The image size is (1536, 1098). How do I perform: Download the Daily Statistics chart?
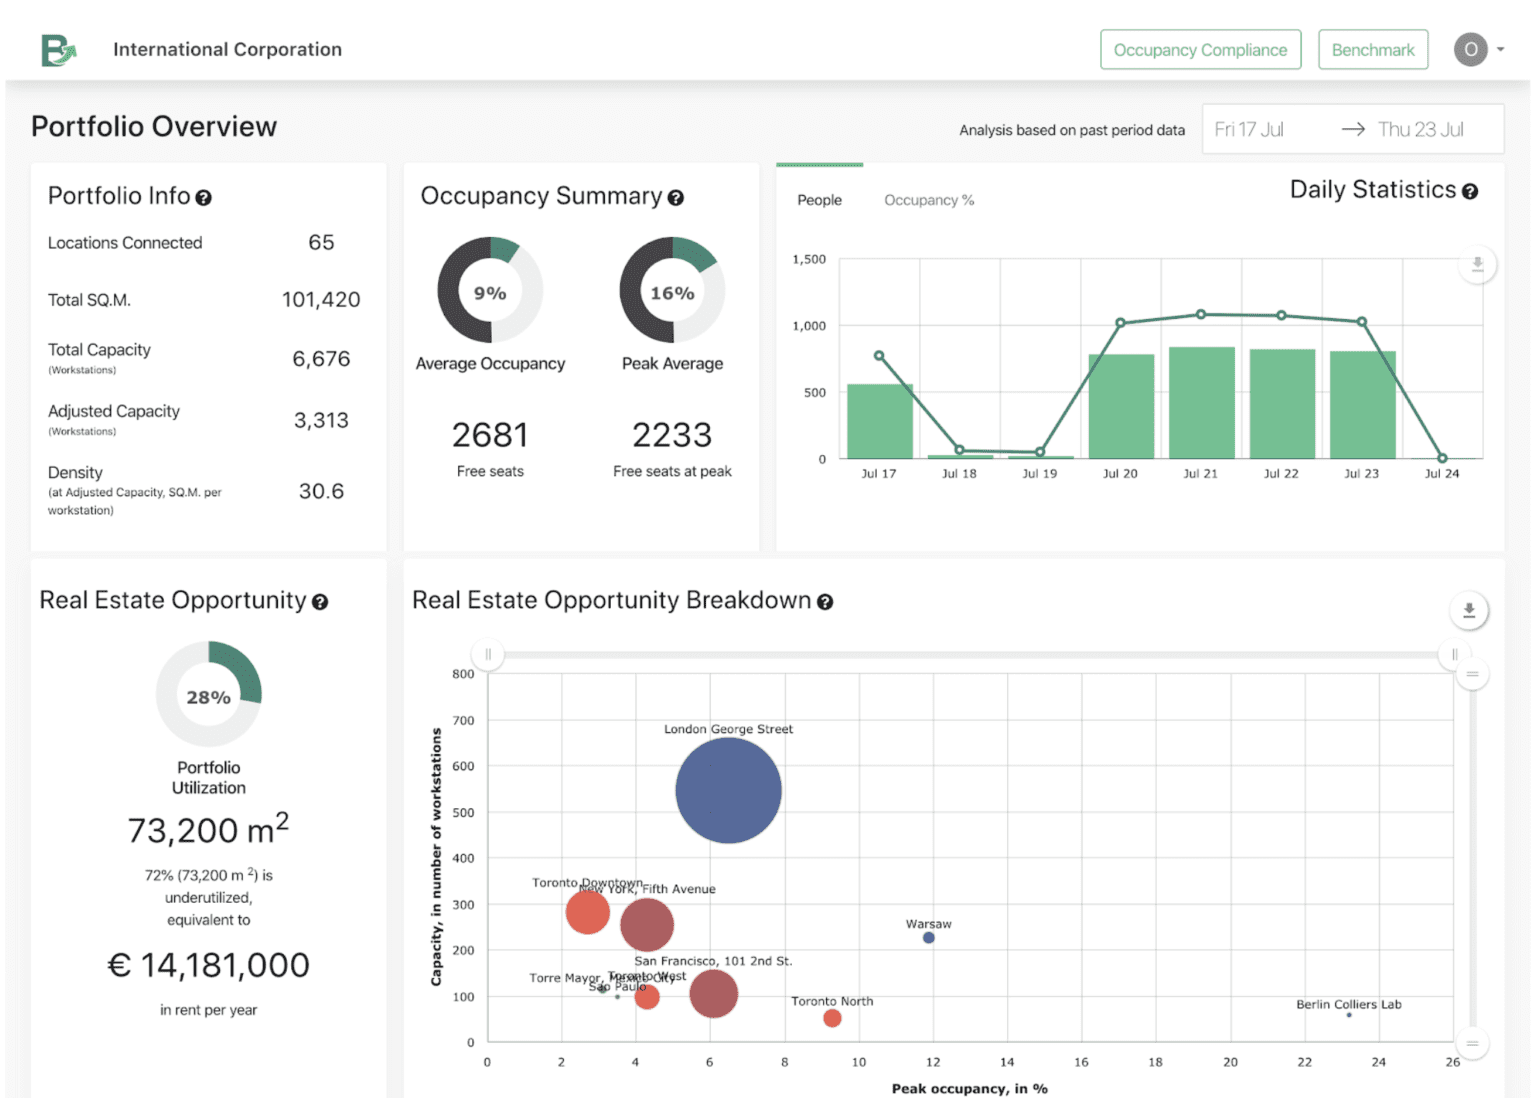tap(1477, 264)
